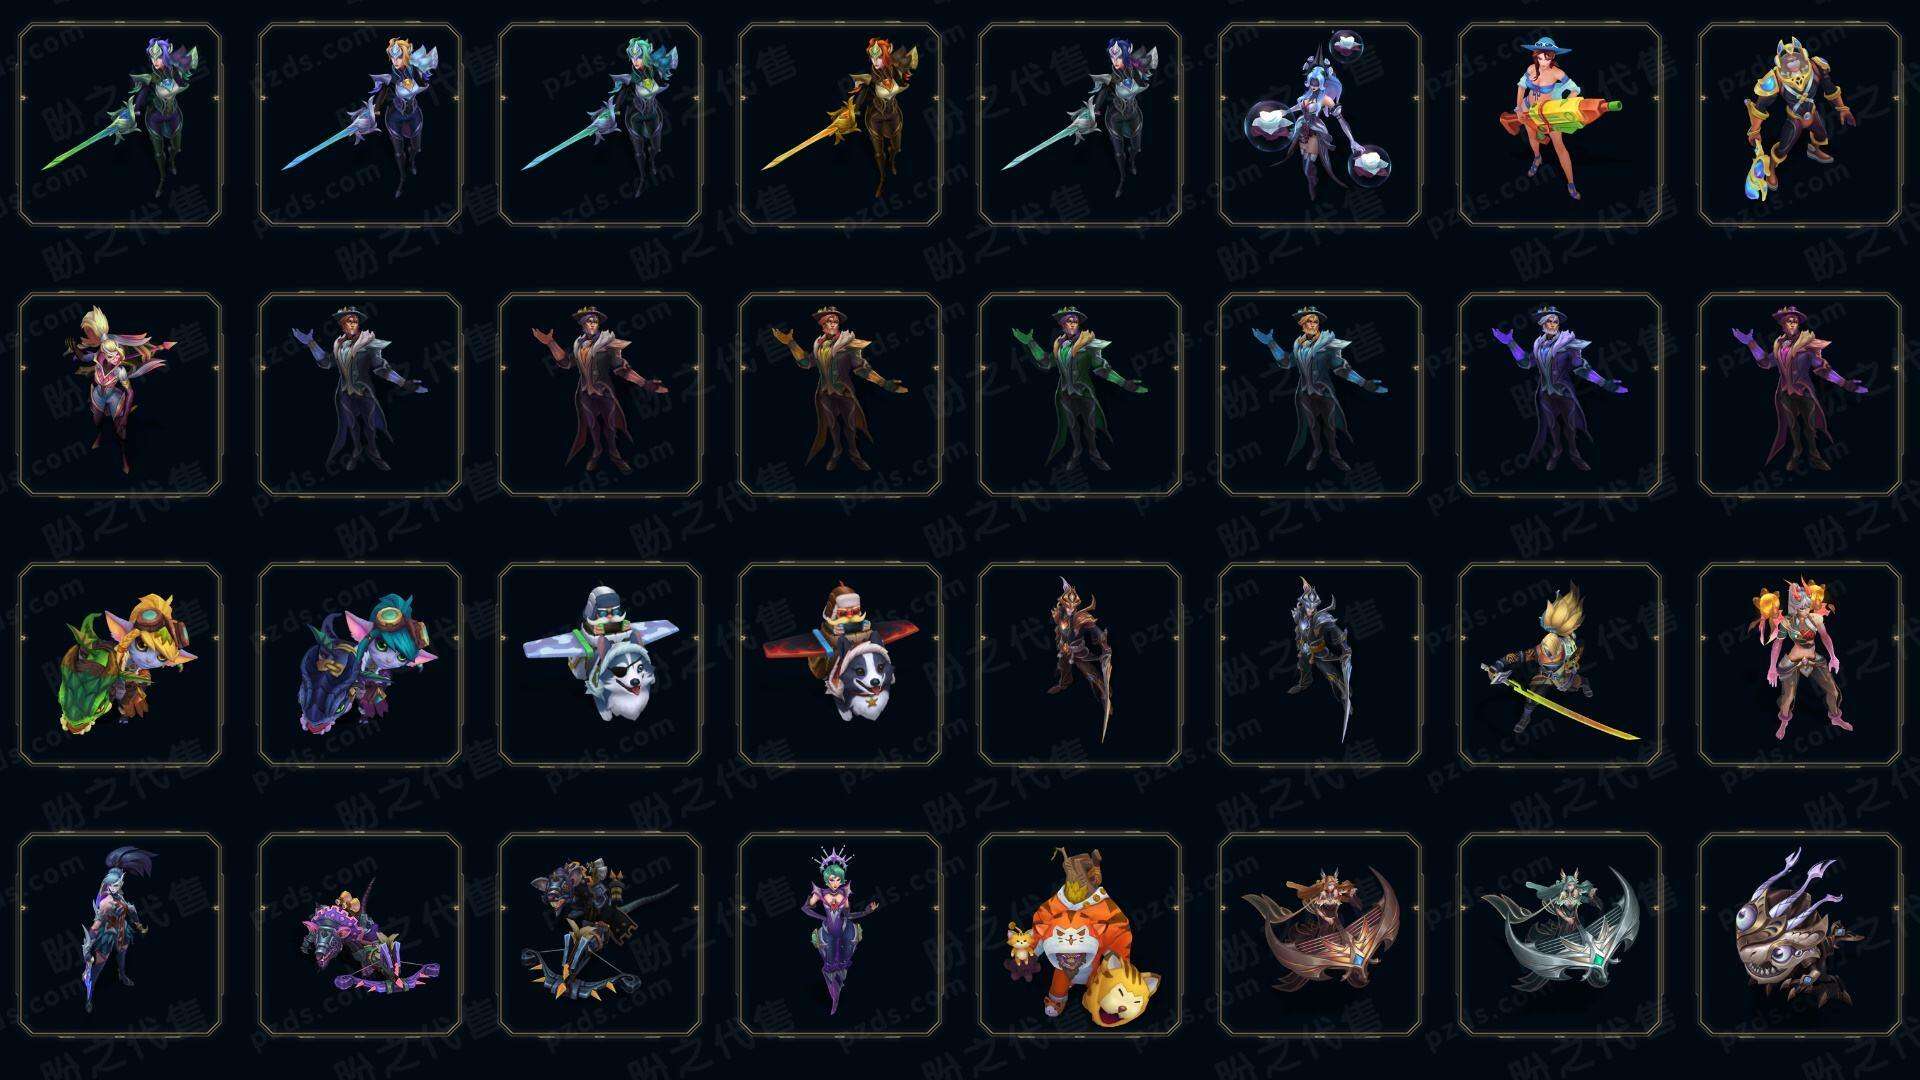Select the big-eyed fish creature skin

(1800, 935)
